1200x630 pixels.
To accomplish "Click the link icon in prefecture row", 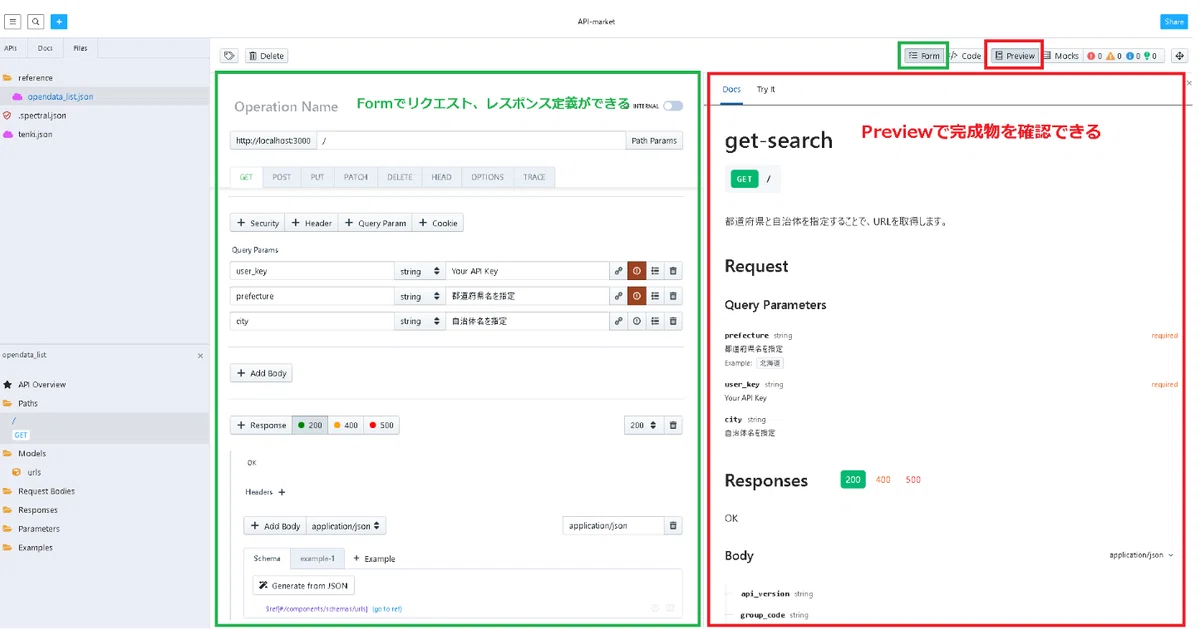I will (618, 296).
